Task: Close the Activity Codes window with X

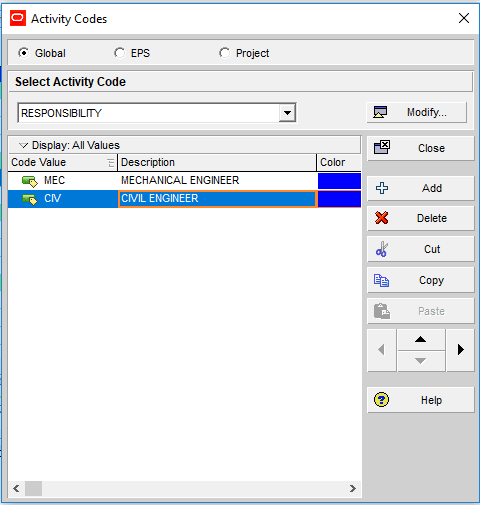Action: (464, 18)
